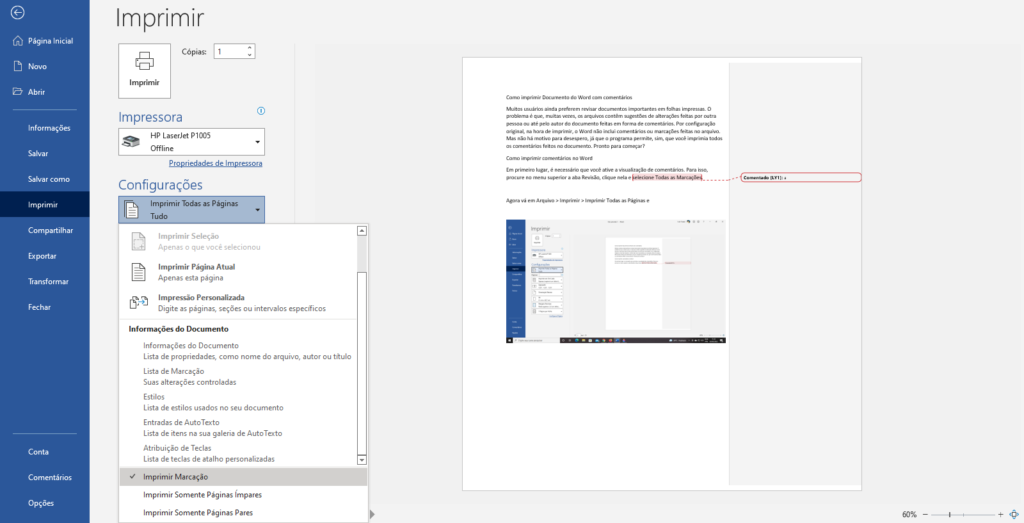Click the Cópias number input field
1024x523 pixels.
click(229, 52)
